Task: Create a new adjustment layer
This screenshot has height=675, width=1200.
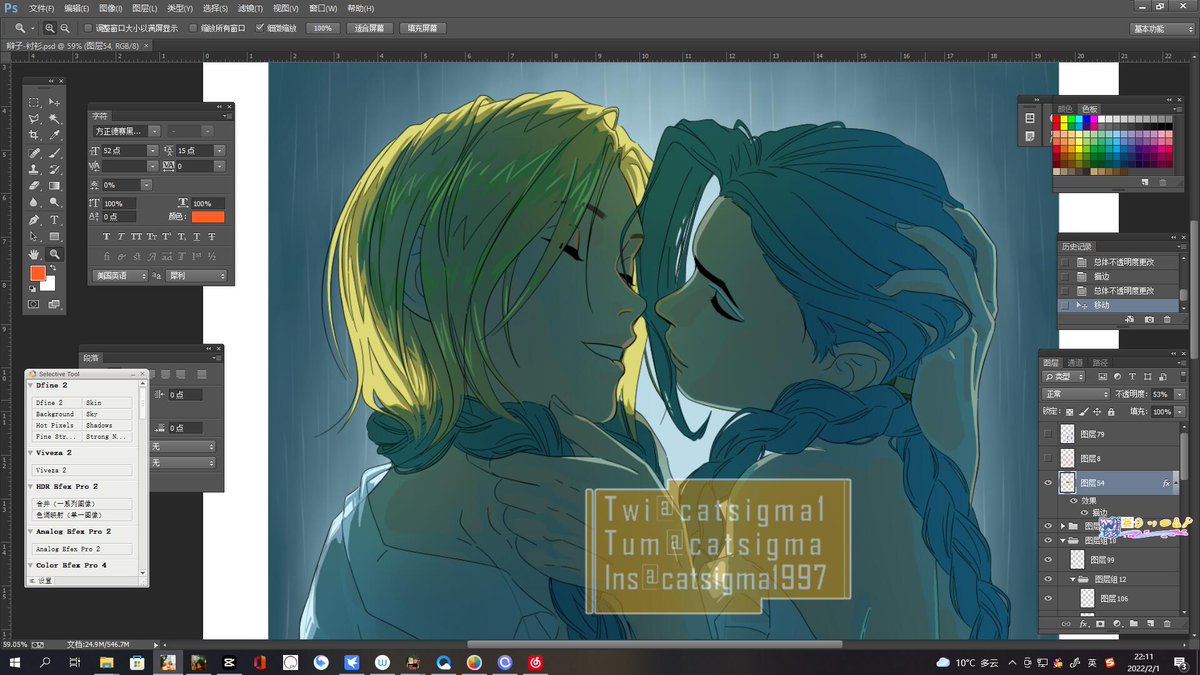Action: point(1117,623)
